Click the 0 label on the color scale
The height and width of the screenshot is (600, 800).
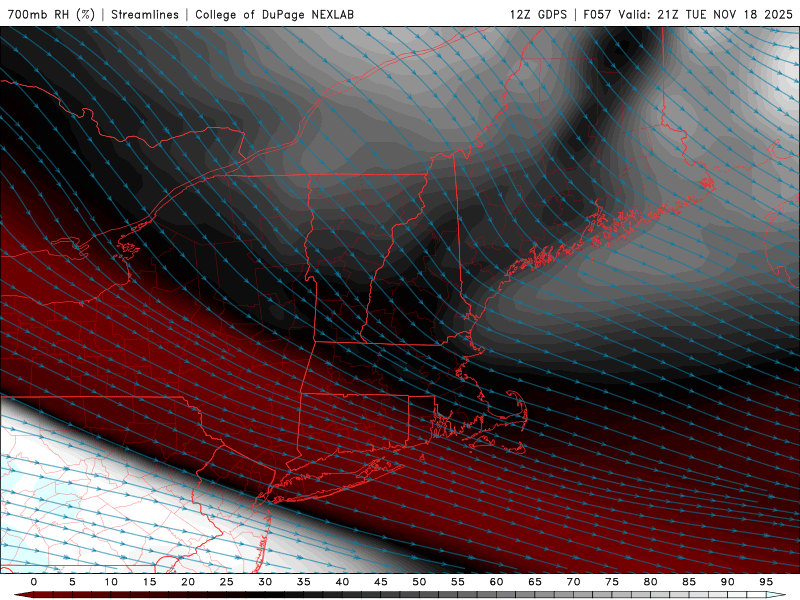[x=34, y=582]
